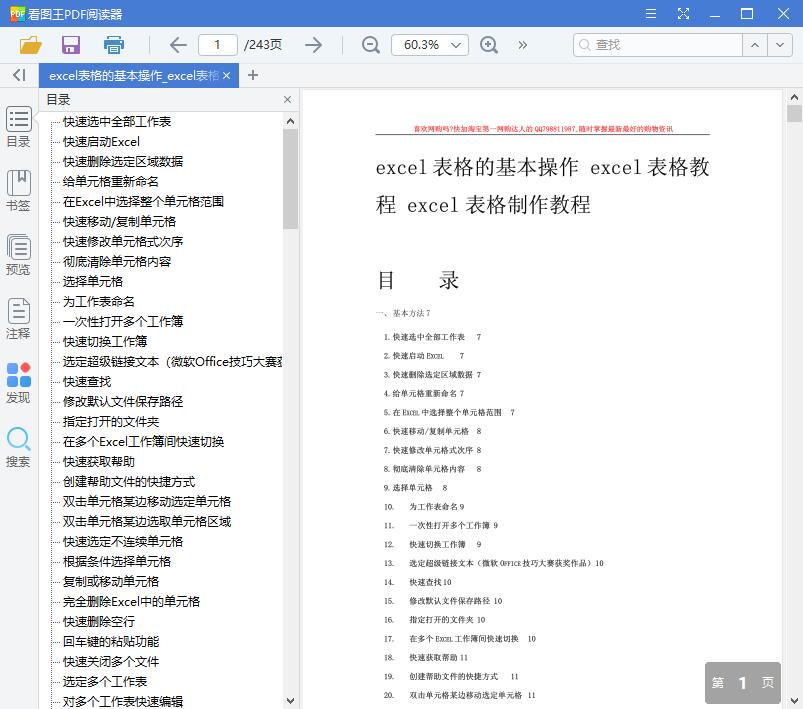803x709 pixels.
Task: Select outline item 快速切换工作簿
Action: click(105, 341)
